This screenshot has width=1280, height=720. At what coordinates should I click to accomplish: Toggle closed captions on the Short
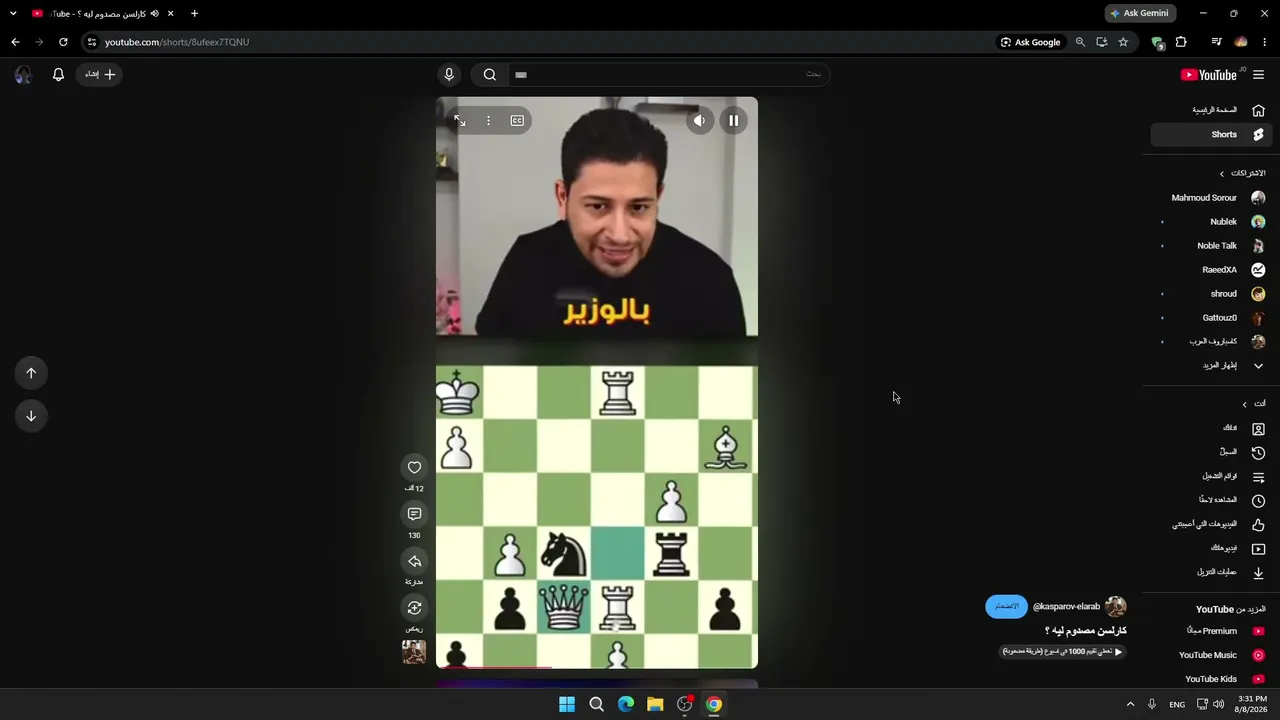click(517, 121)
